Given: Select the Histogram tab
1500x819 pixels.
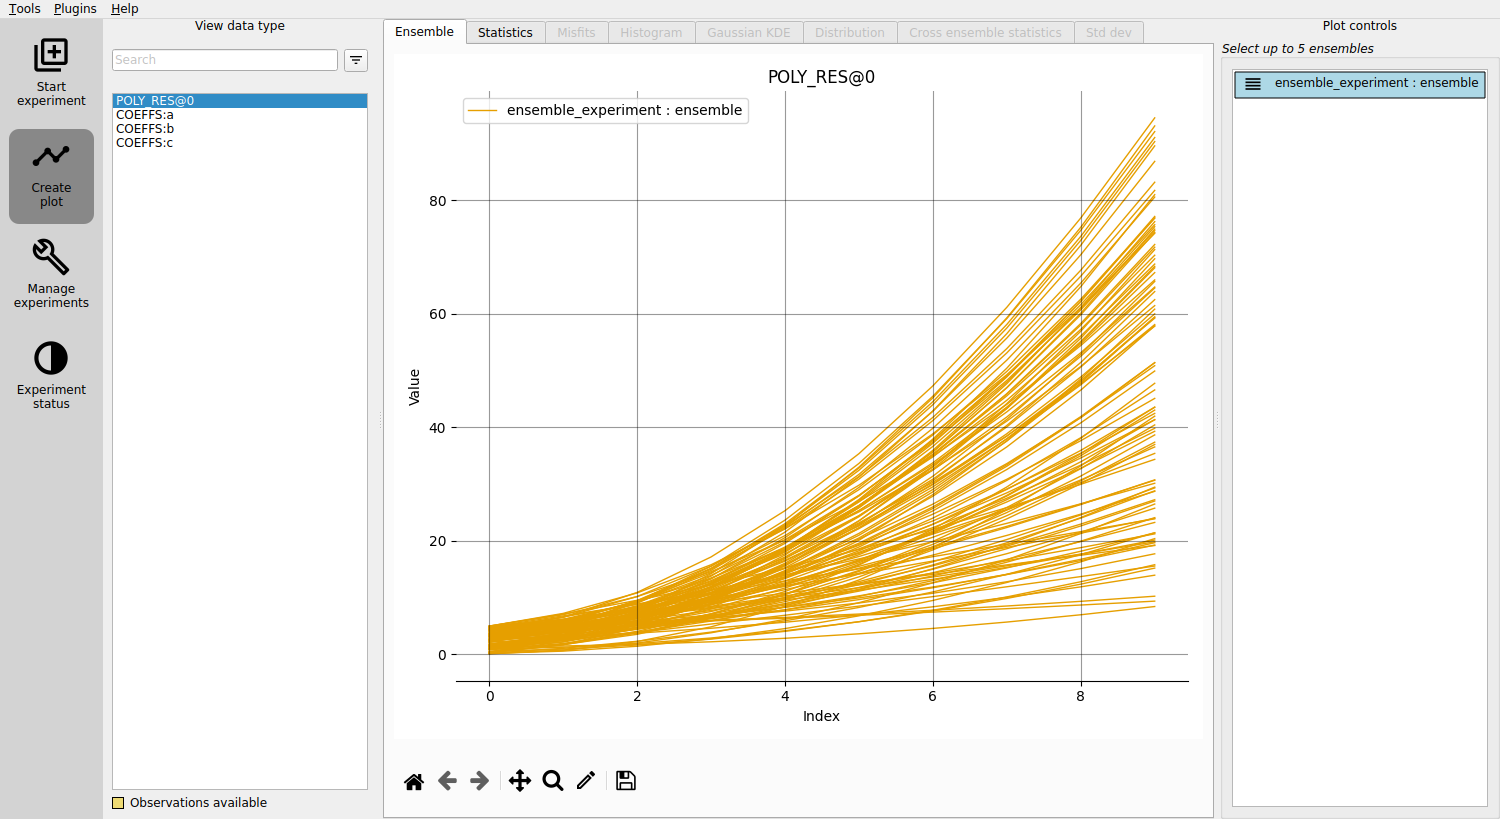Looking at the screenshot, I should click(651, 33).
